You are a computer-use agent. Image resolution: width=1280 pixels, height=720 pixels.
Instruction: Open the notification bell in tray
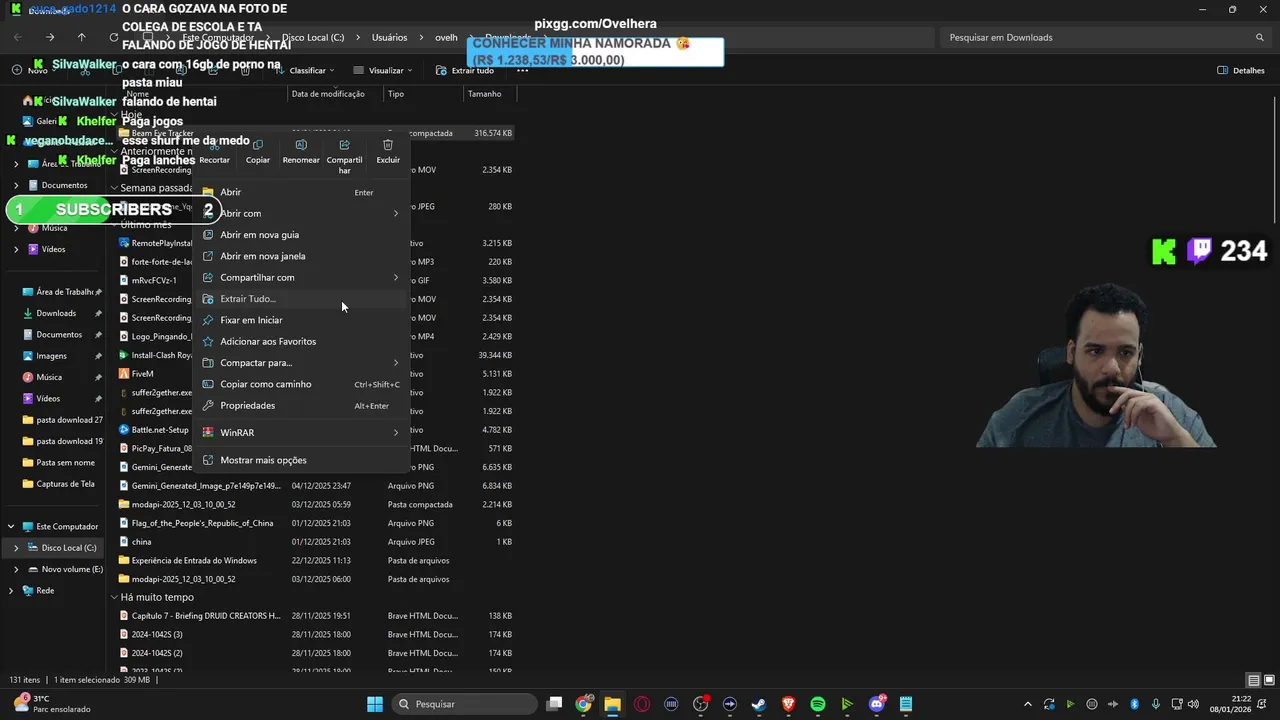click(1262, 704)
